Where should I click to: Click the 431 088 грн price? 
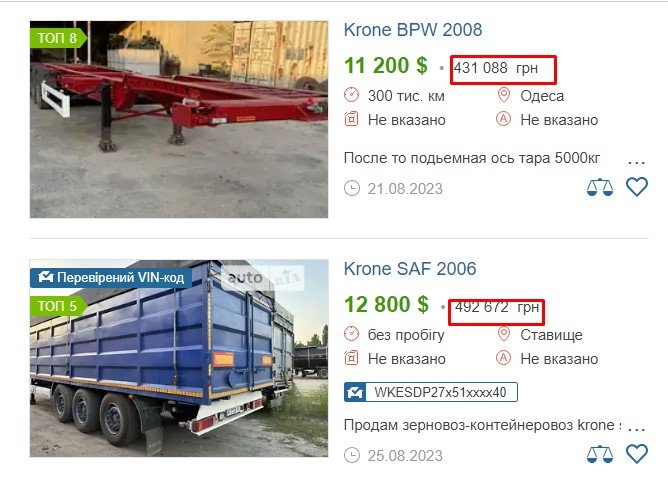[x=496, y=68]
